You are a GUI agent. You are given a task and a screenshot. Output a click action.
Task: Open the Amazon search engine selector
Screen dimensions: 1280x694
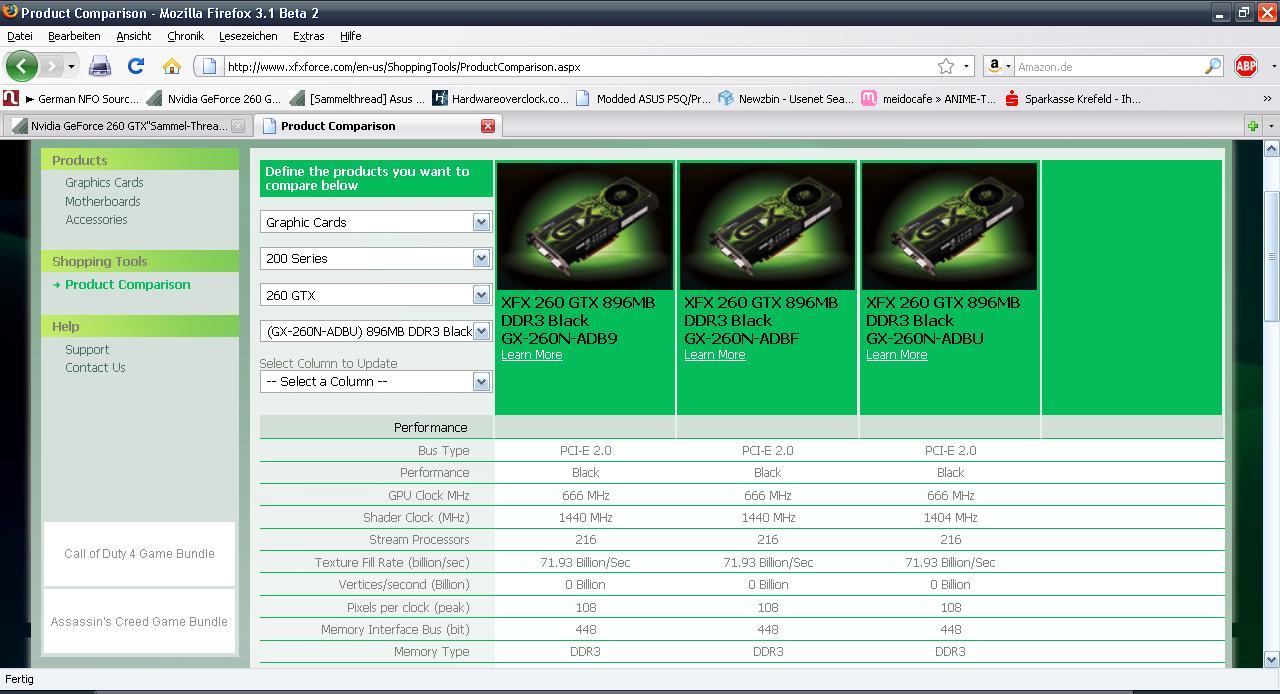click(x=999, y=67)
